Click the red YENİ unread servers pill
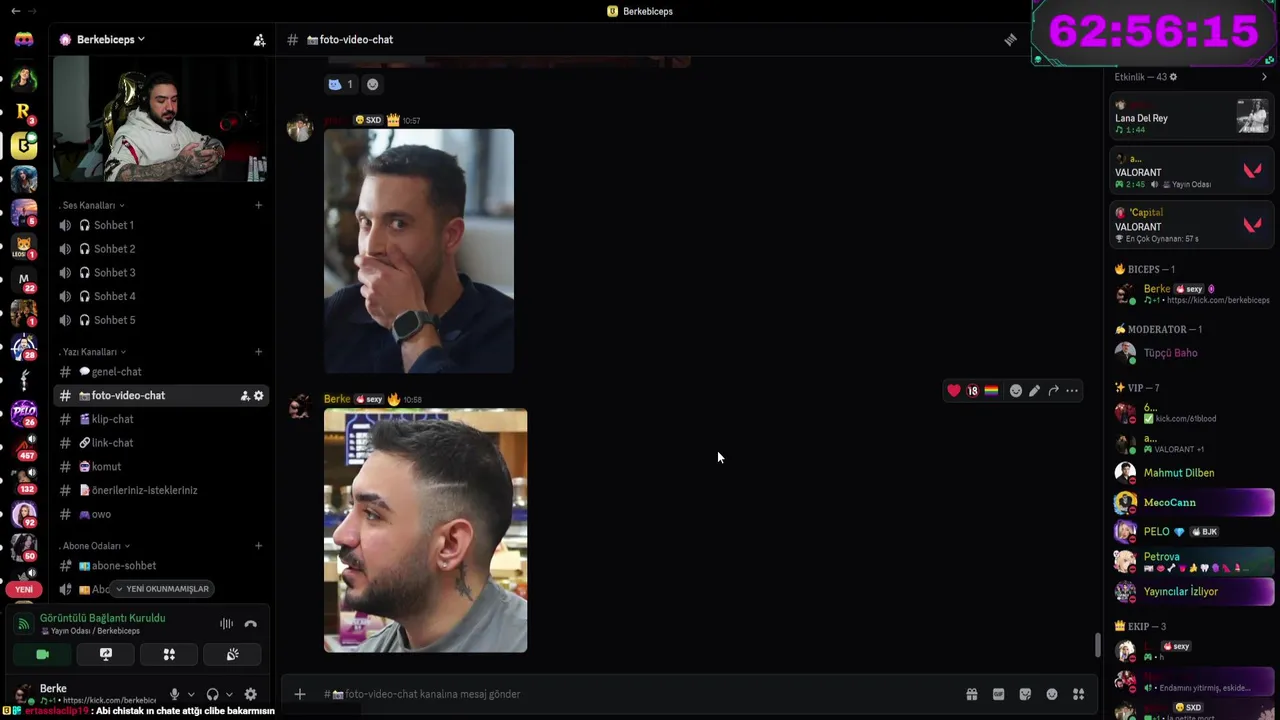The width and height of the screenshot is (1280, 720). 24,590
